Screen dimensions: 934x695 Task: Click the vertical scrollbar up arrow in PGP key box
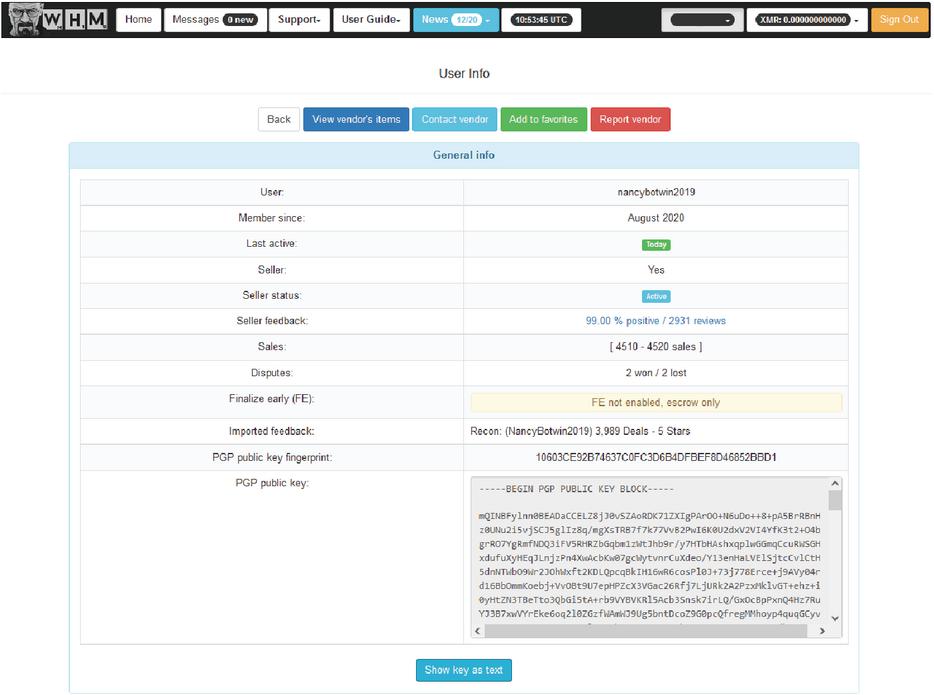click(835, 485)
